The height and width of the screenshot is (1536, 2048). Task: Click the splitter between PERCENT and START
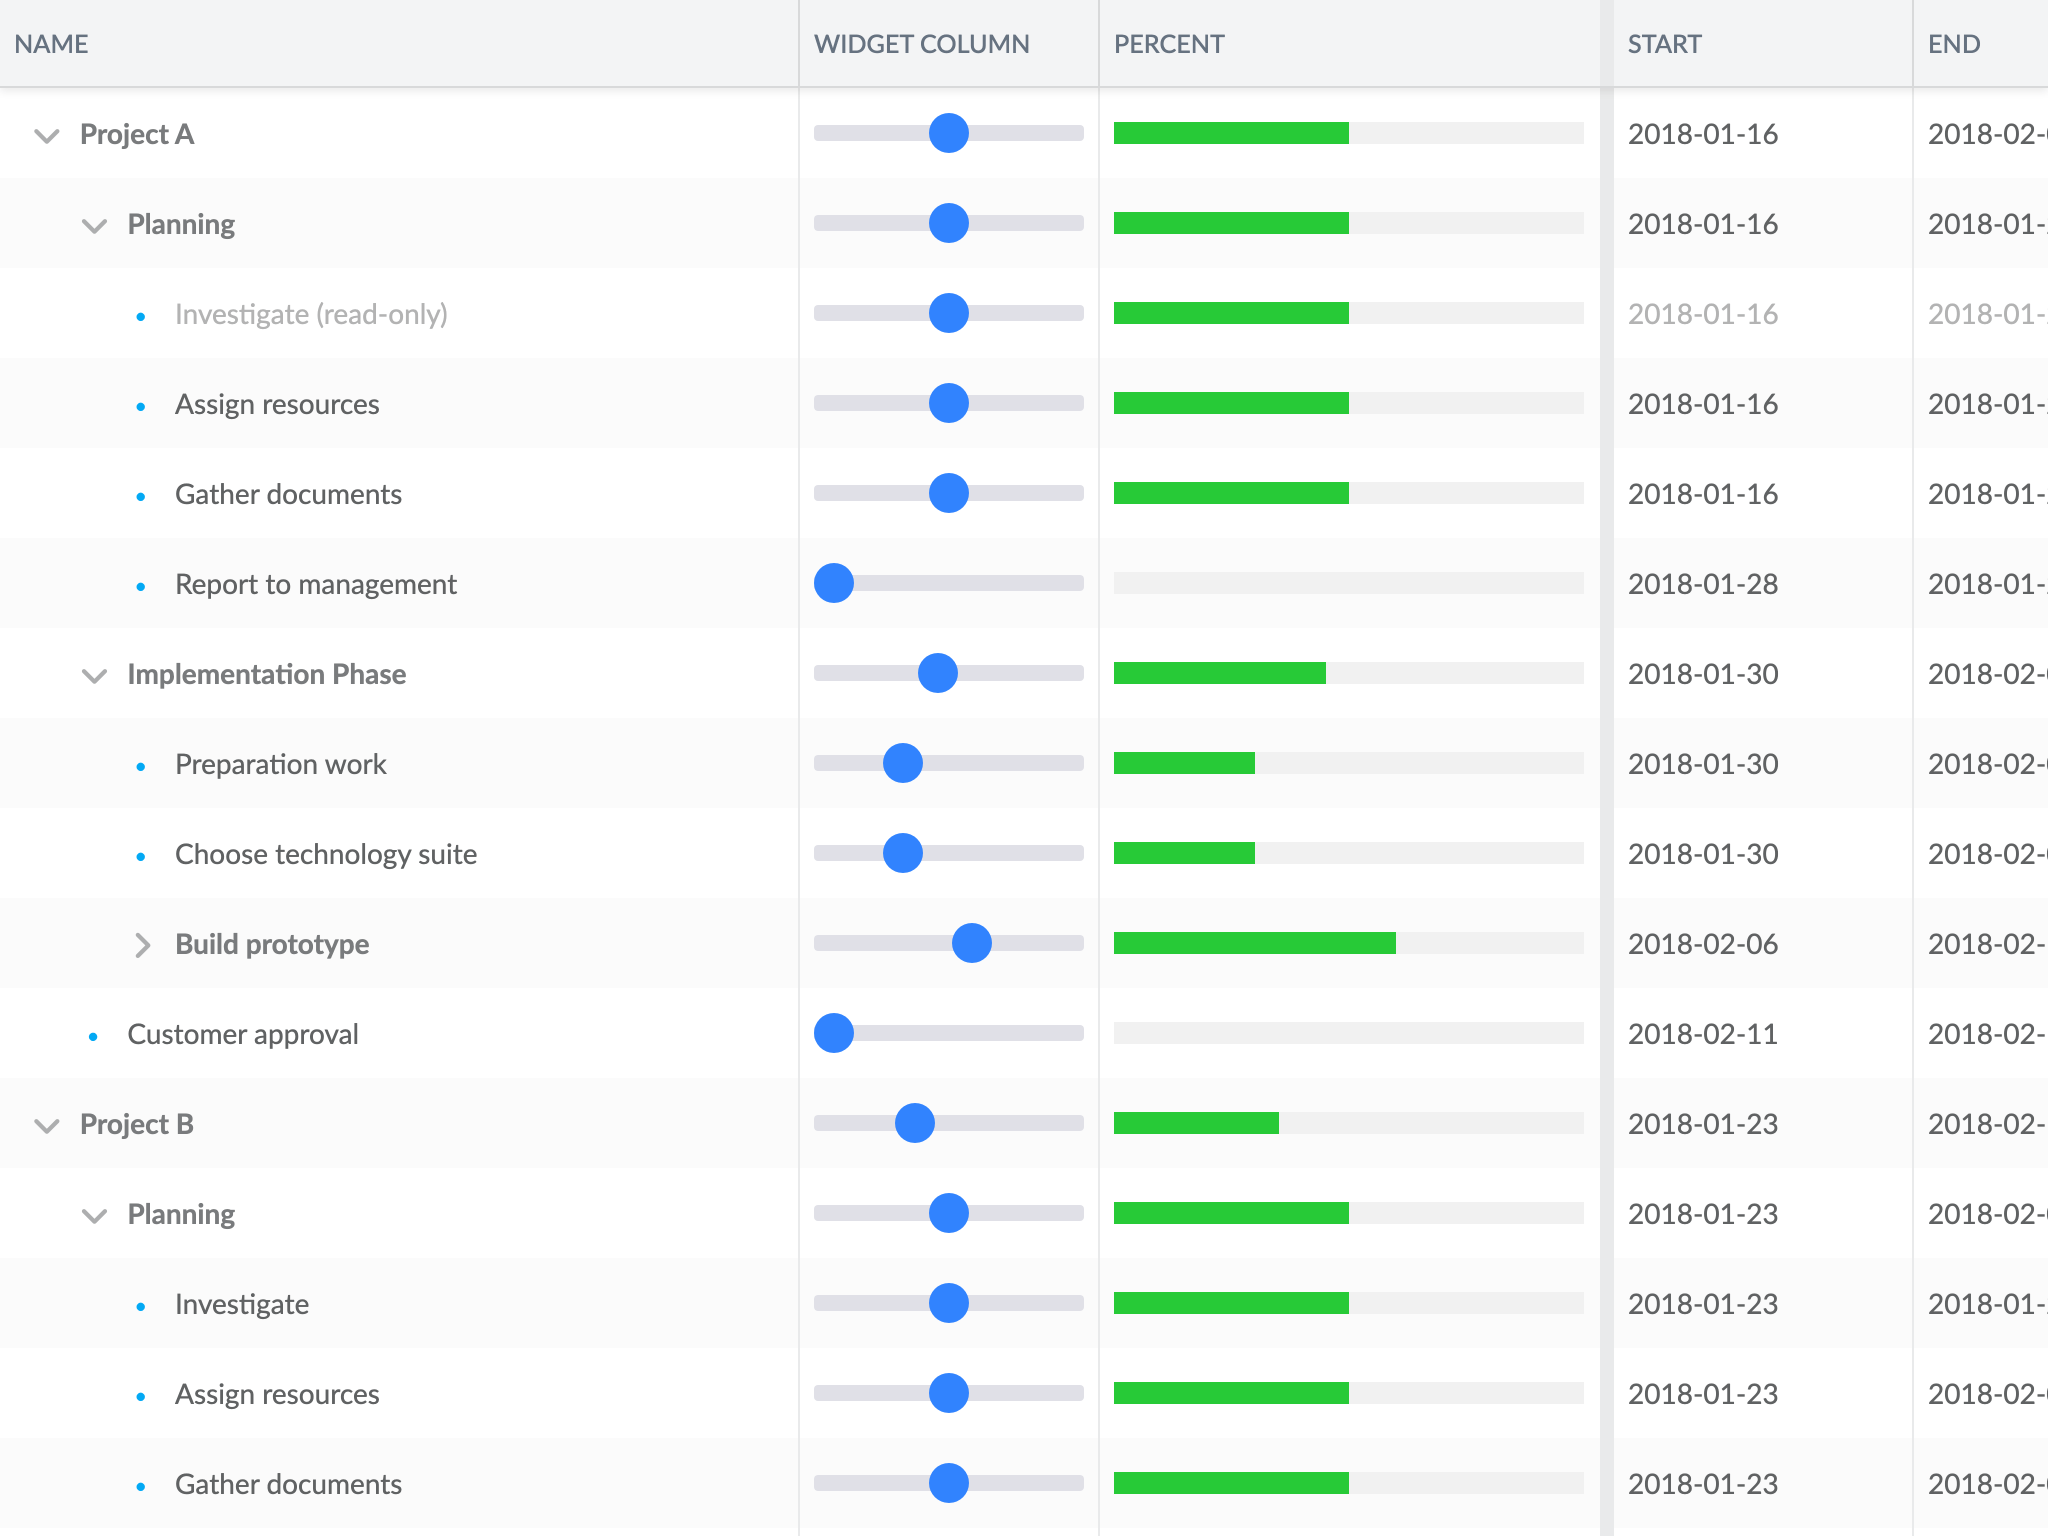(1607, 768)
